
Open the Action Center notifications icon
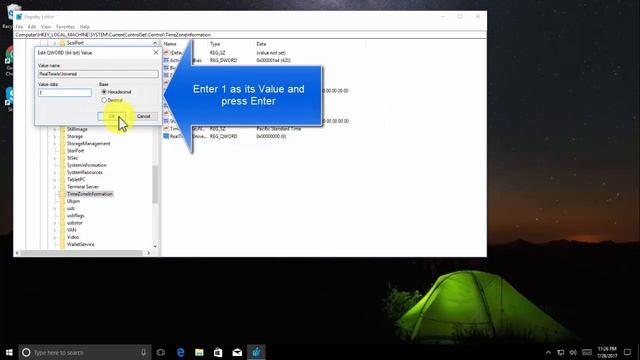(x=627, y=352)
